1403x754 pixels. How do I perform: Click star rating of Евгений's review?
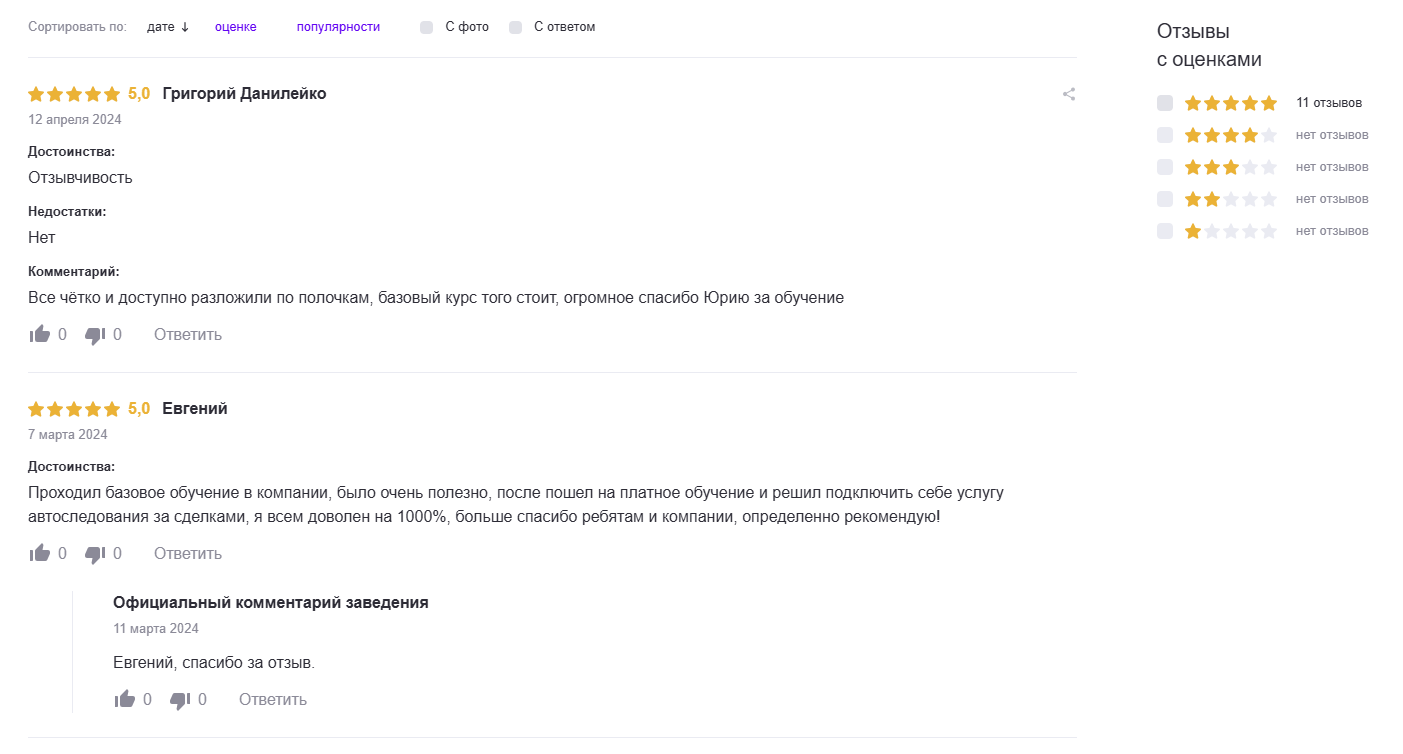(74, 409)
